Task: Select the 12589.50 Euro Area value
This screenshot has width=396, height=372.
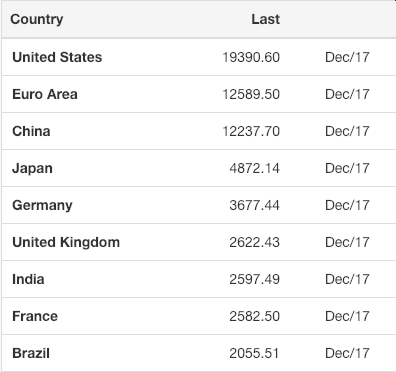Action: pyautogui.click(x=251, y=94)
